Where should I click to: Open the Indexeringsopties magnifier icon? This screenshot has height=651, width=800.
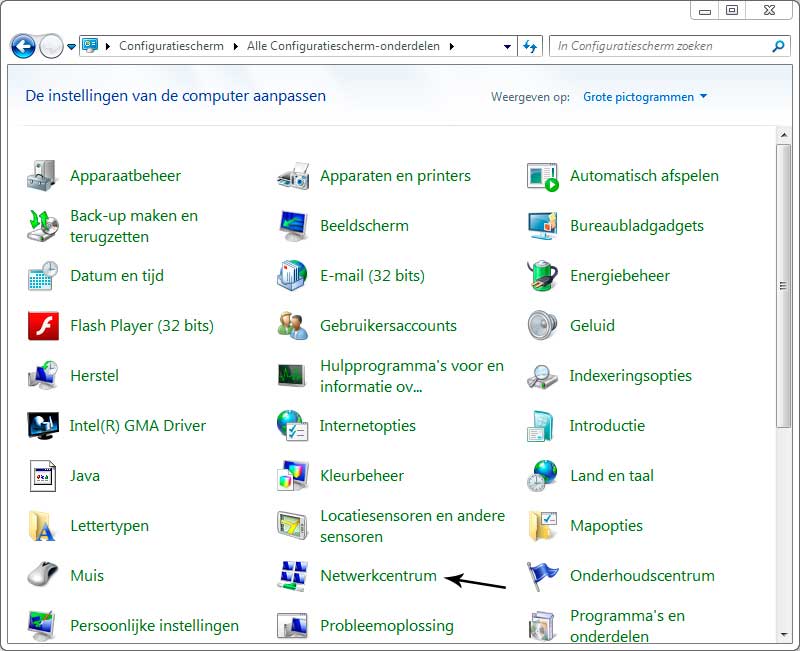[542, 377]
